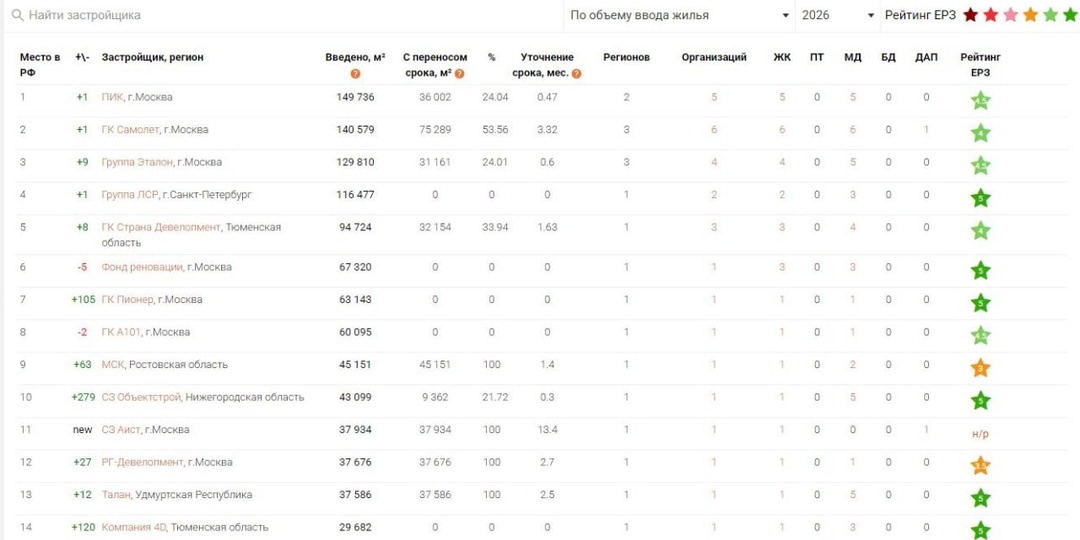Image resolution: width=1080 pixels, height=540 pixels.
Task: Click Компания 4D's rating star icon
Action: 980,530
